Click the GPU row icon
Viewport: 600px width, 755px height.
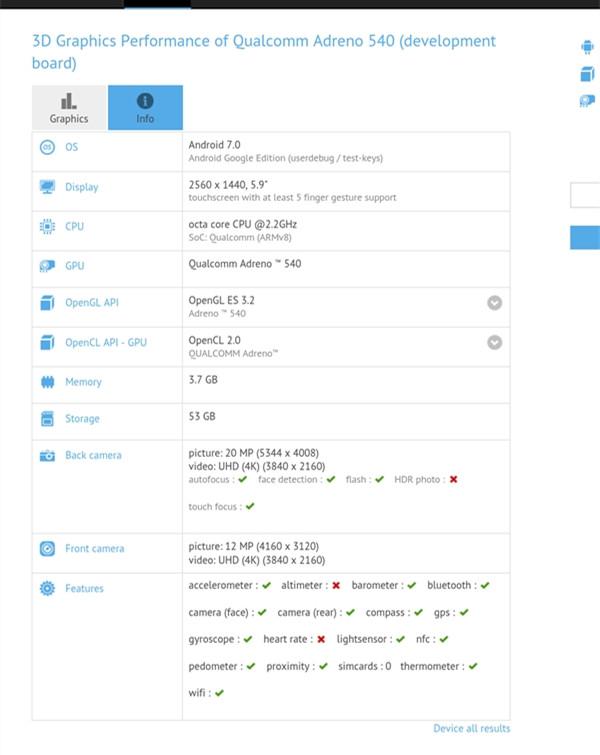(47, 266)
